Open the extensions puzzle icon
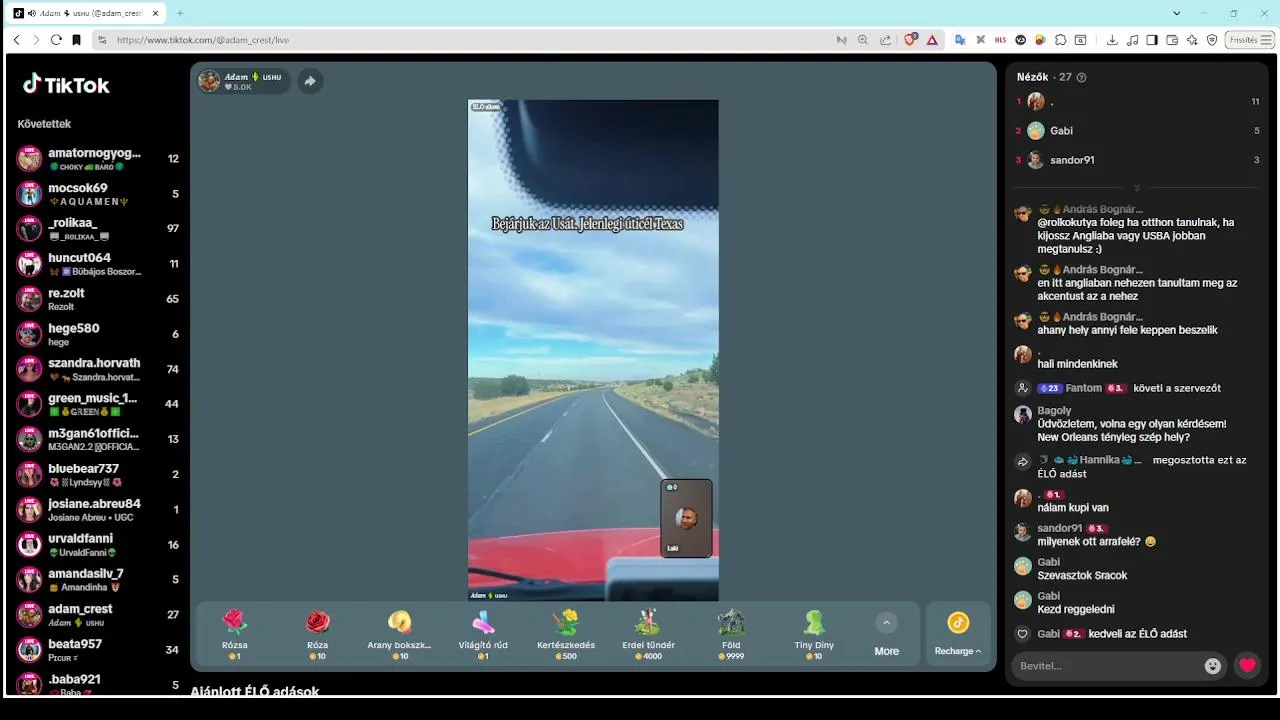This screenshot has height=720, width=1280. pos(1061,40)
